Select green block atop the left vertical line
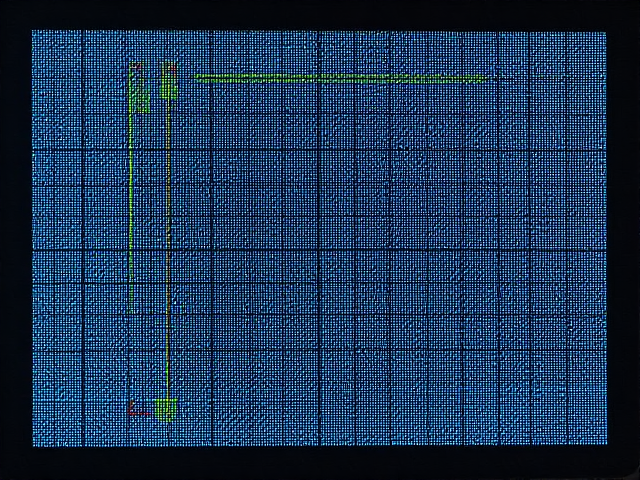 [x=140, y=87]
